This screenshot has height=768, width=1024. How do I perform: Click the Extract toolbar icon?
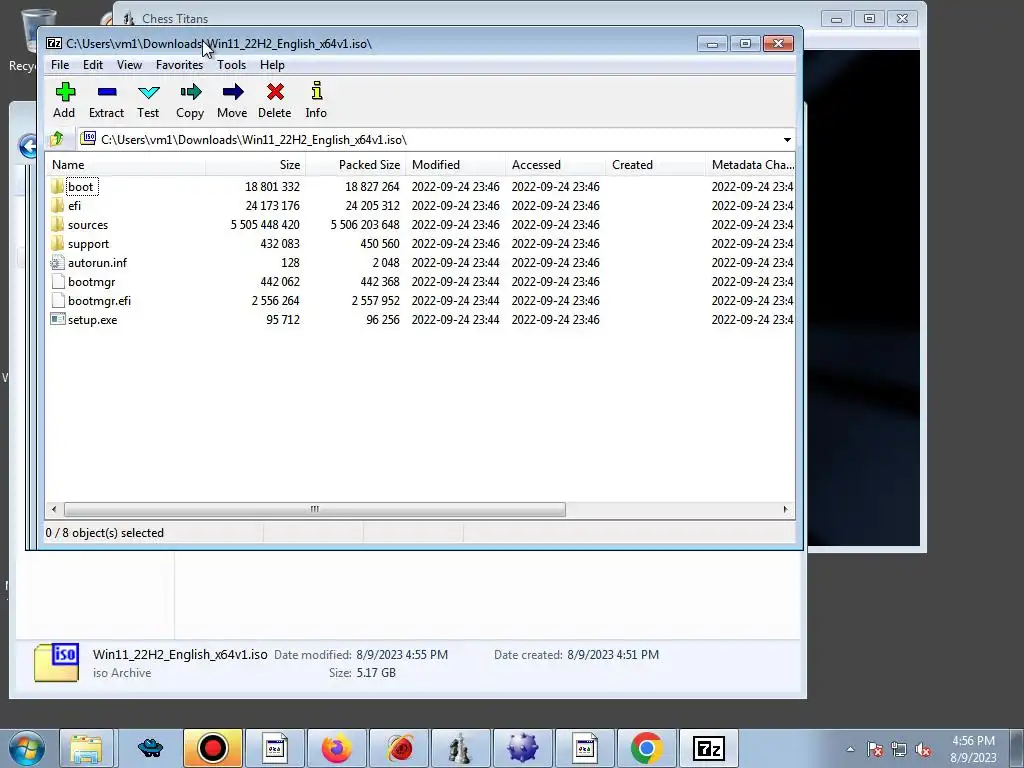pos(106,92)
